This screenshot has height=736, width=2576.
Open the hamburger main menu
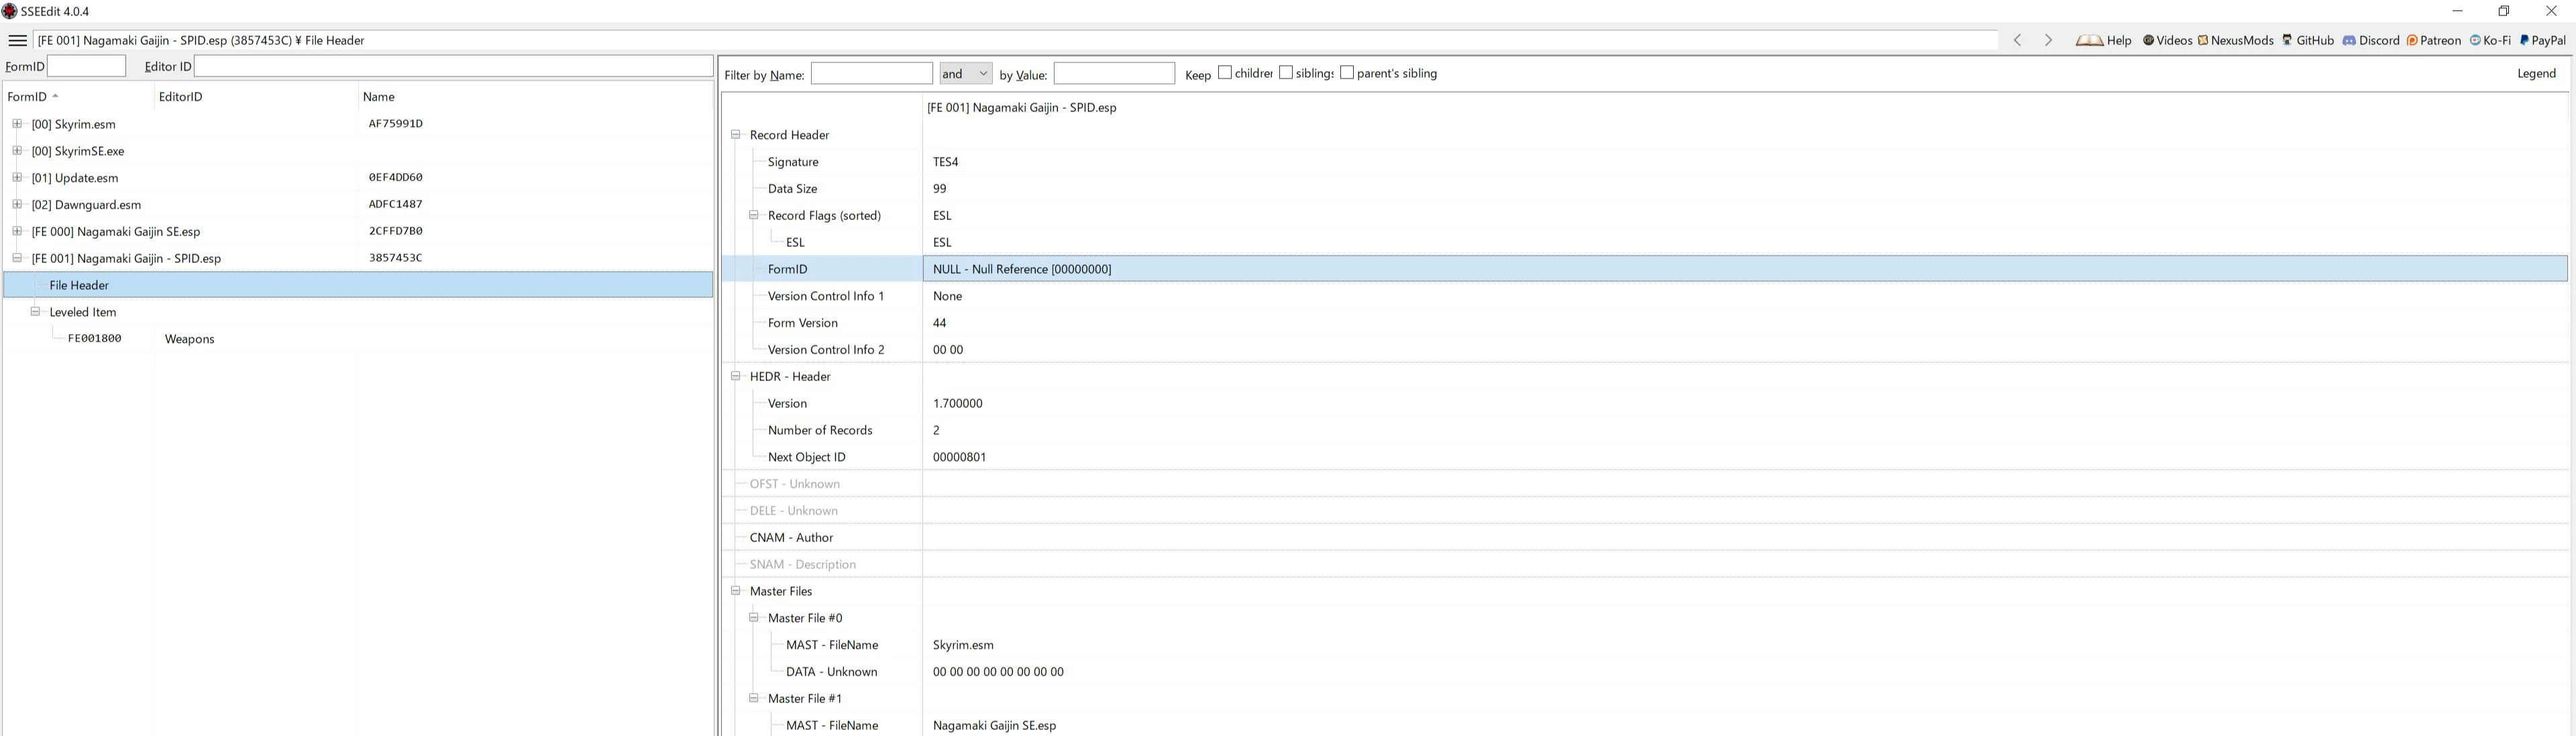click(x=17, y=40)
